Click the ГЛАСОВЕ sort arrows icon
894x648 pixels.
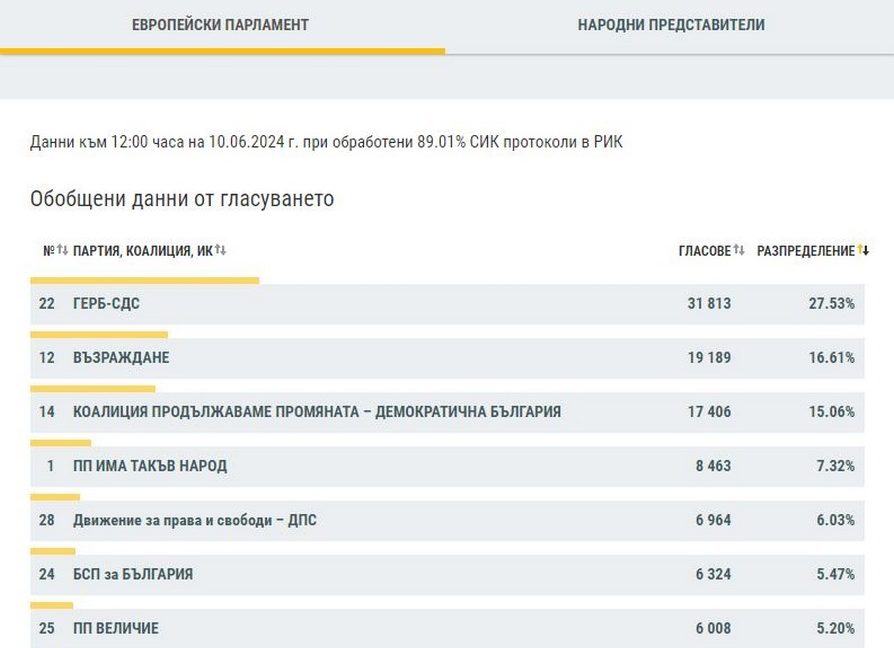739,250
